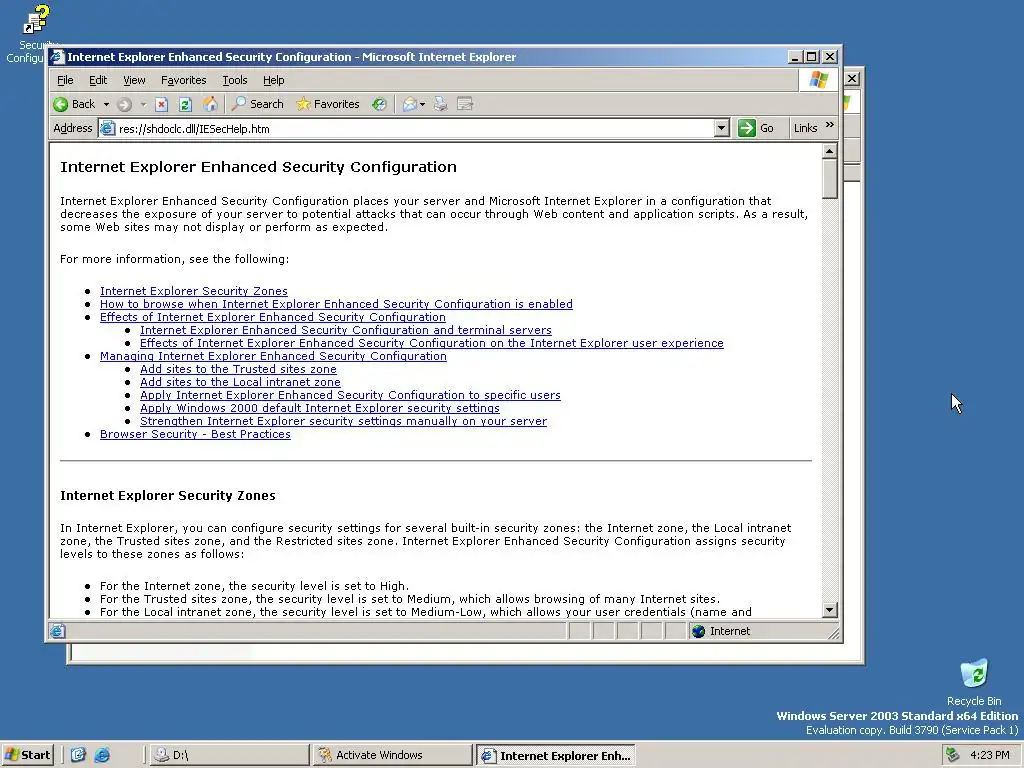
Task: Click the system tray security icon
Action: 953,755
